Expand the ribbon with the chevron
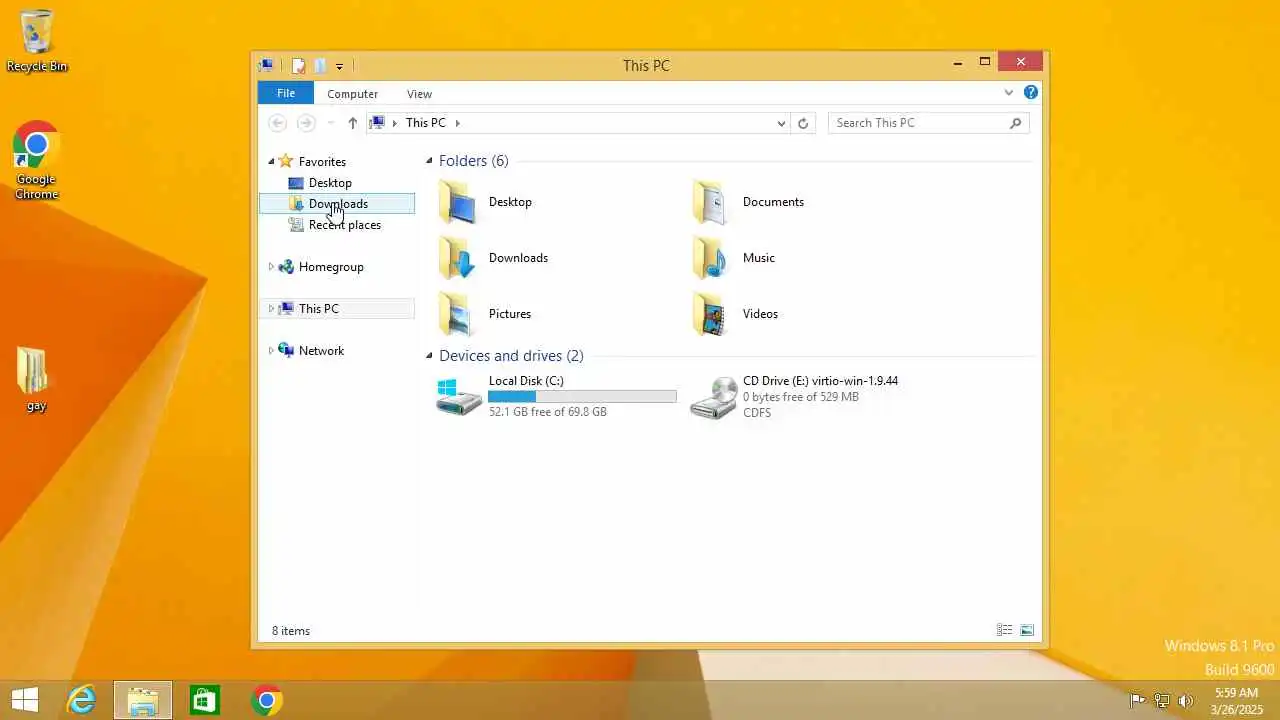 pyautogui.click(x=1008, y=93)
